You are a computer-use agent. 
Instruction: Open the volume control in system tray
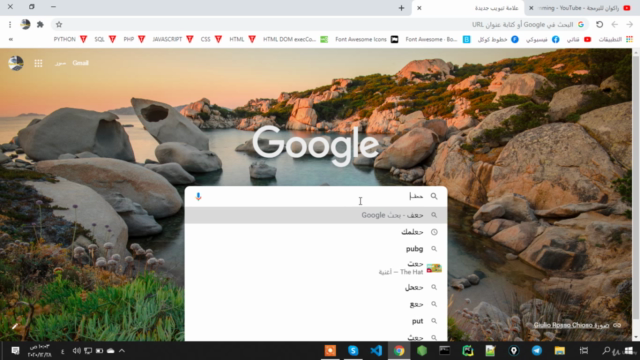[76, 351]
